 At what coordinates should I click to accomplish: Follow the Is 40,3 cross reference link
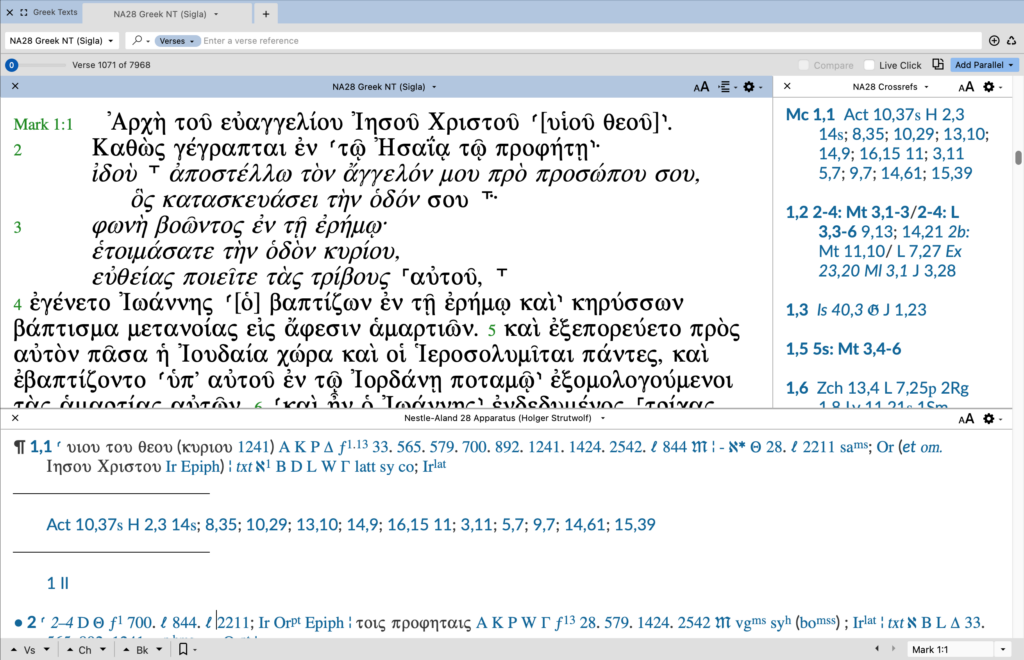[x=840, y=310]
